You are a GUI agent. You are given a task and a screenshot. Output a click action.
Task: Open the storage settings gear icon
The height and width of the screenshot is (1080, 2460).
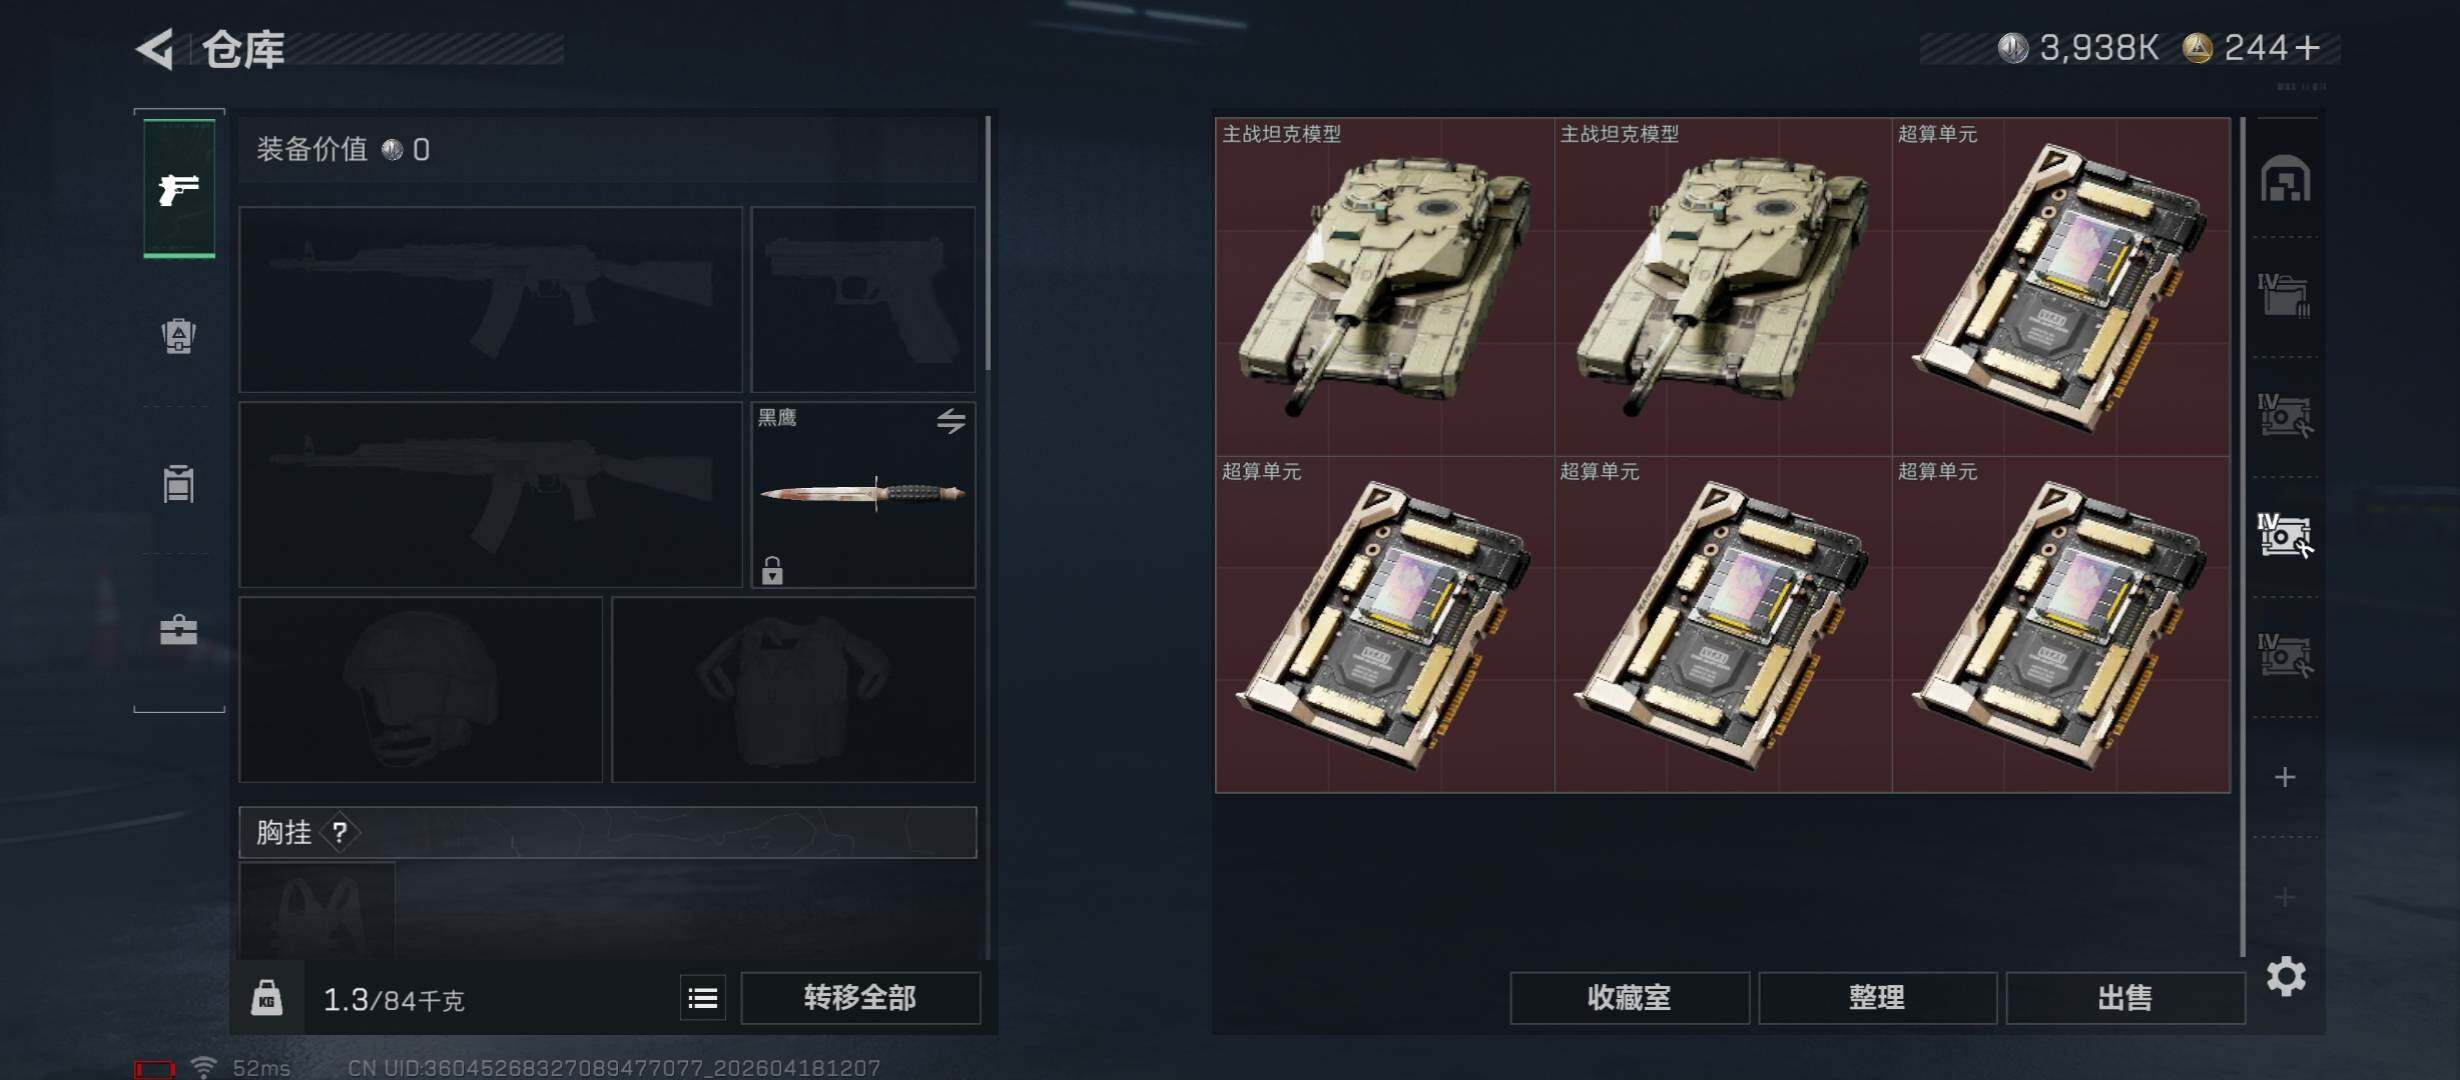coord(2286,976)
